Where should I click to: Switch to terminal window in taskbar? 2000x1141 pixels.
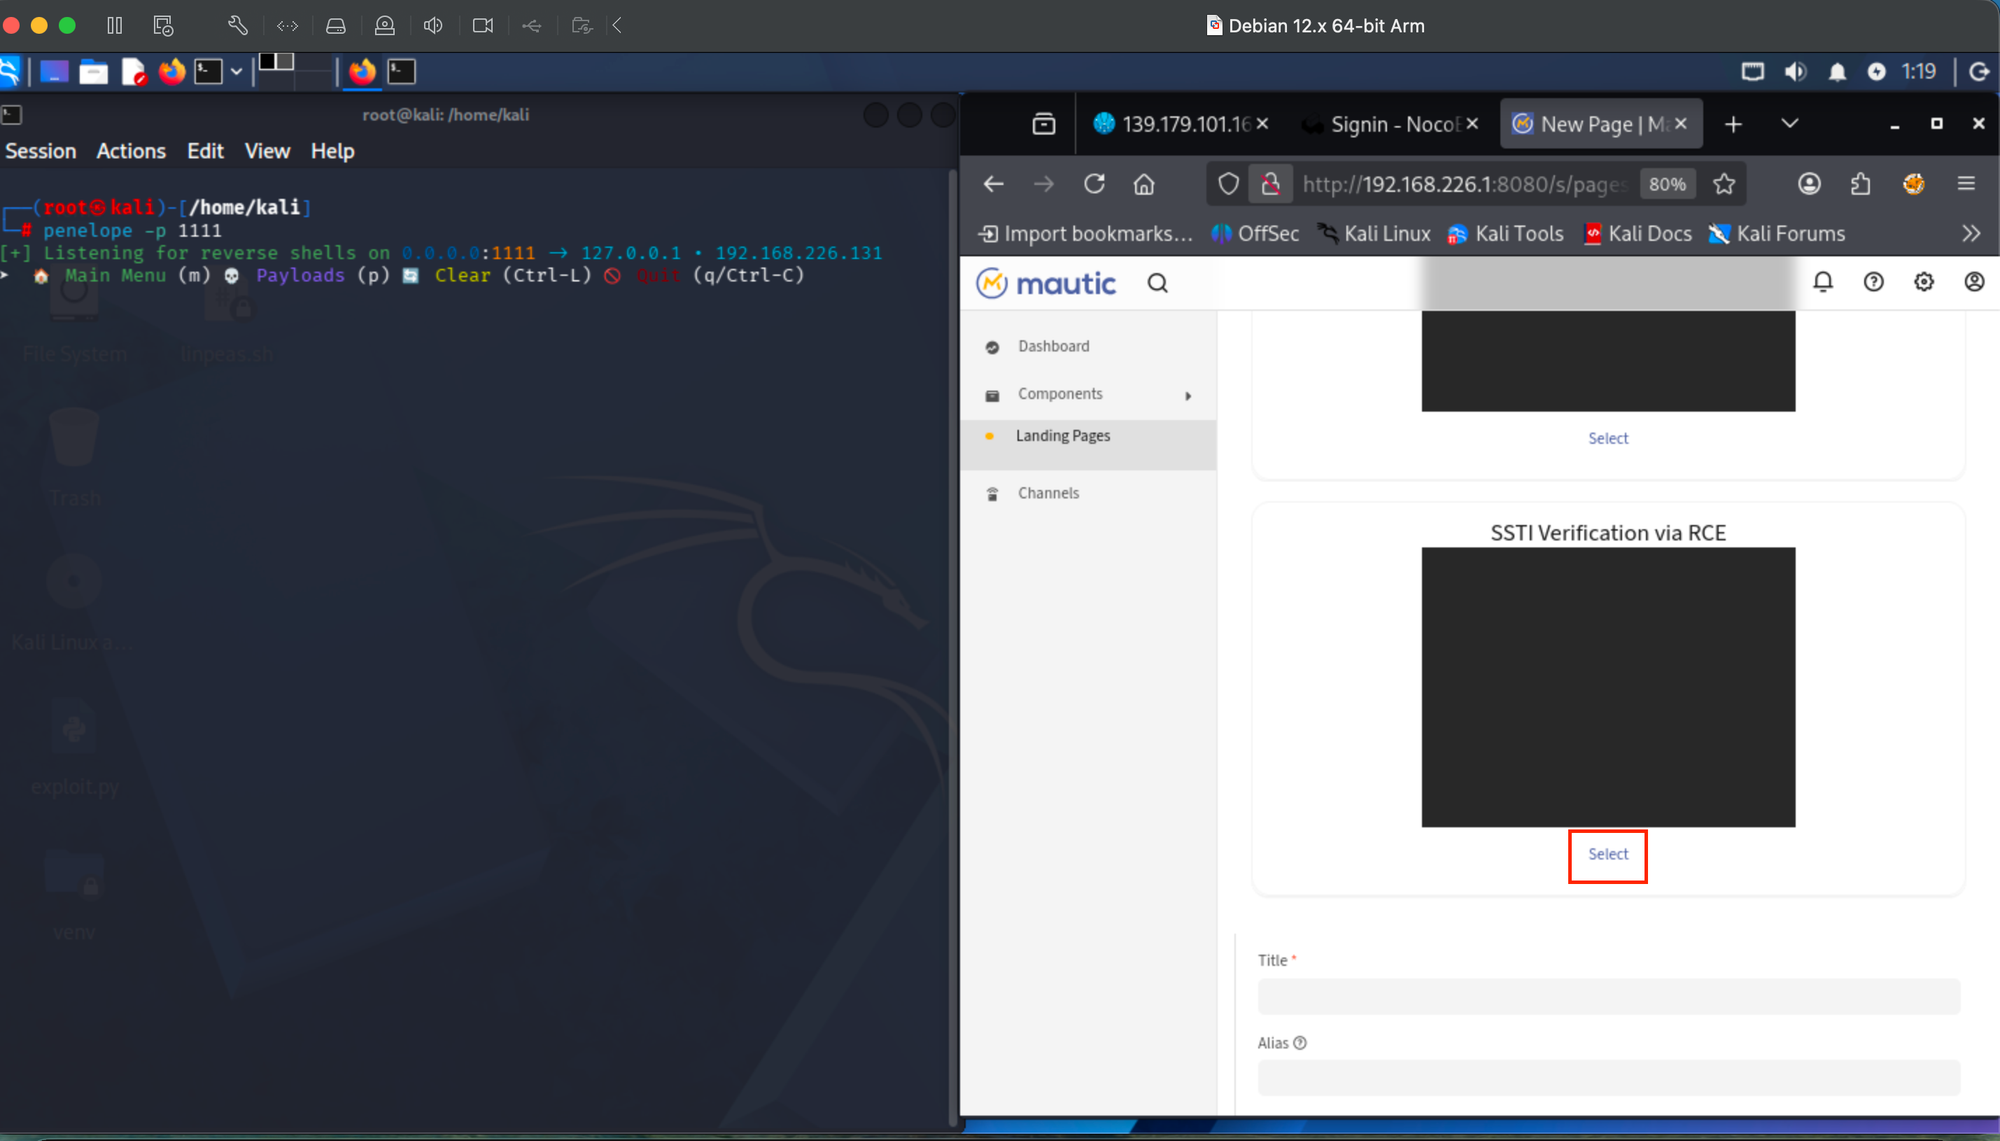click(x=402, y=71)
